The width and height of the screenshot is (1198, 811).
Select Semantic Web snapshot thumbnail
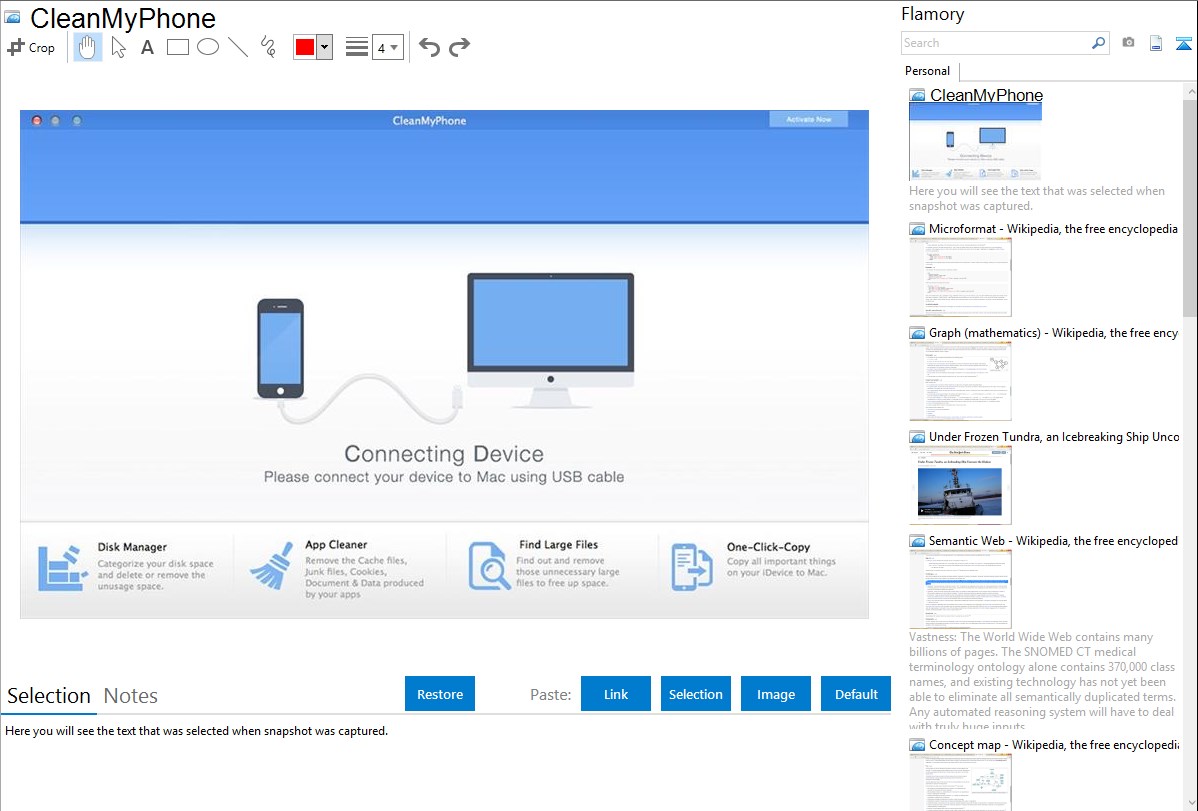tap(960, 589)
